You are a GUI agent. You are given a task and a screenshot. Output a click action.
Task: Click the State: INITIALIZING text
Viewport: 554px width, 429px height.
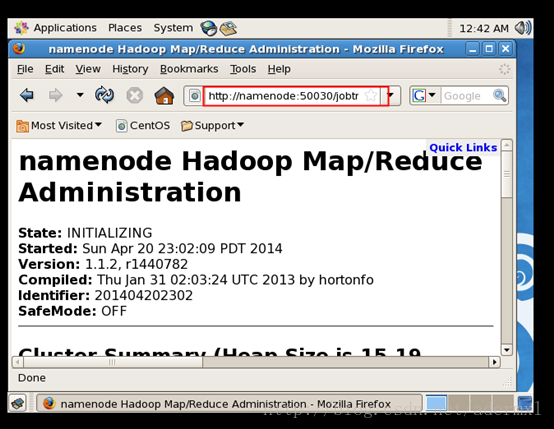coord(85,233)
